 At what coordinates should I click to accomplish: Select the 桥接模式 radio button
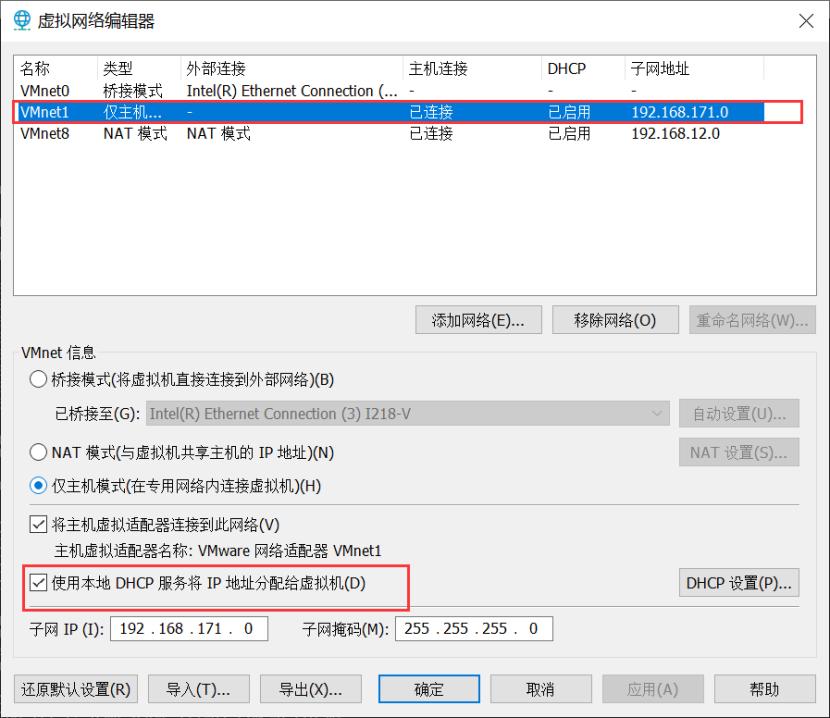coord(38,379)
